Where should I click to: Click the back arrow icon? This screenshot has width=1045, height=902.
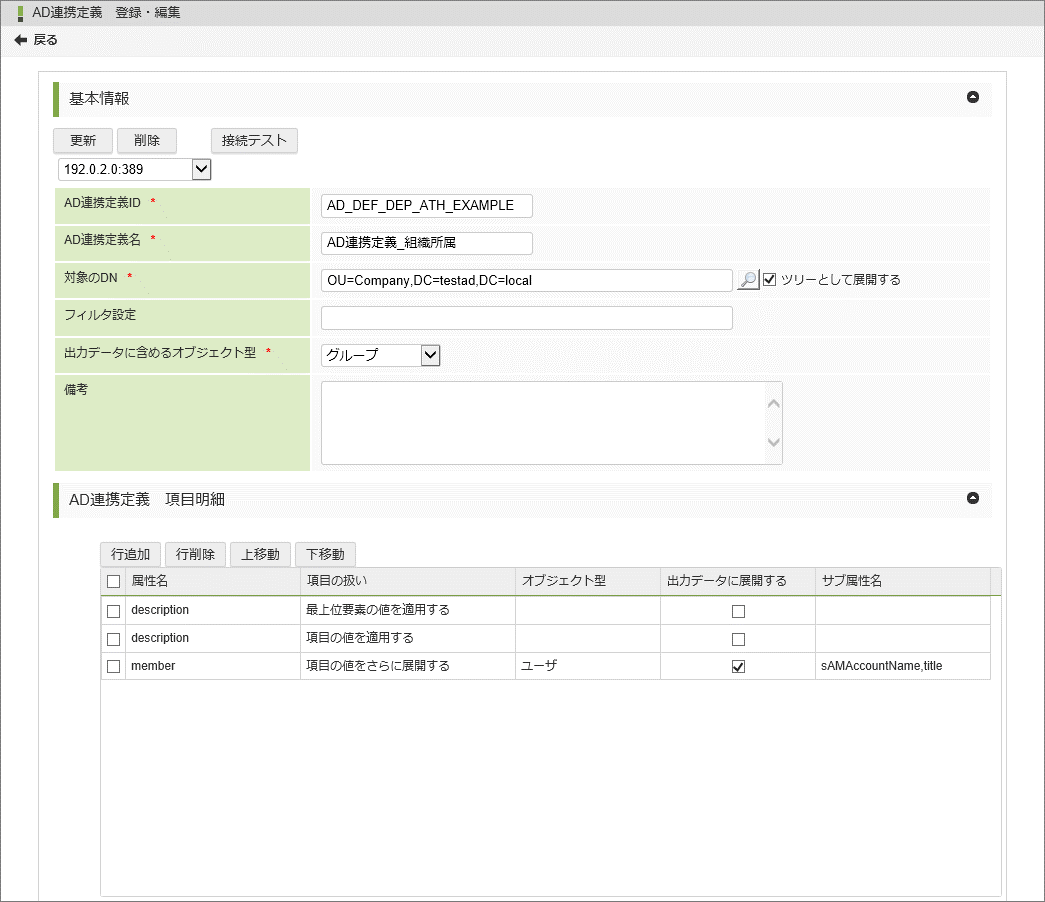tap(20, 40)
